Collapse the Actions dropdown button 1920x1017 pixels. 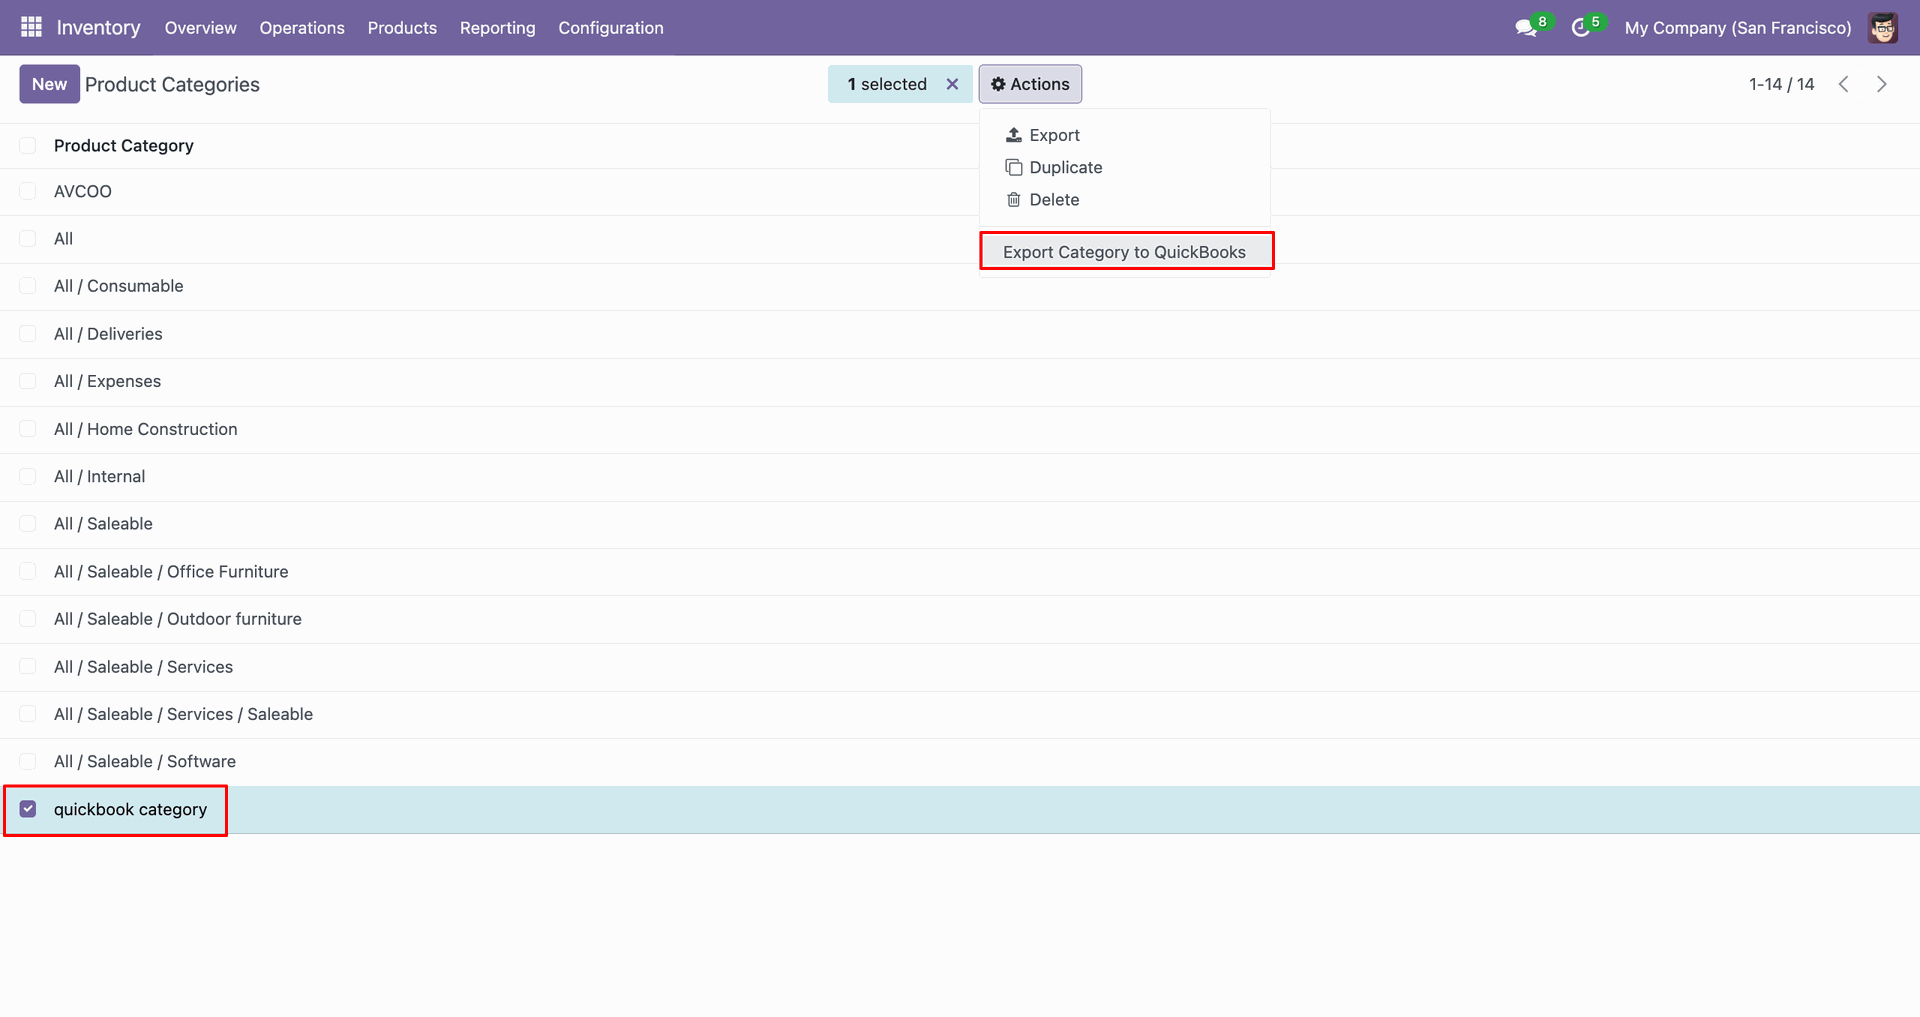coord(1030,84)
